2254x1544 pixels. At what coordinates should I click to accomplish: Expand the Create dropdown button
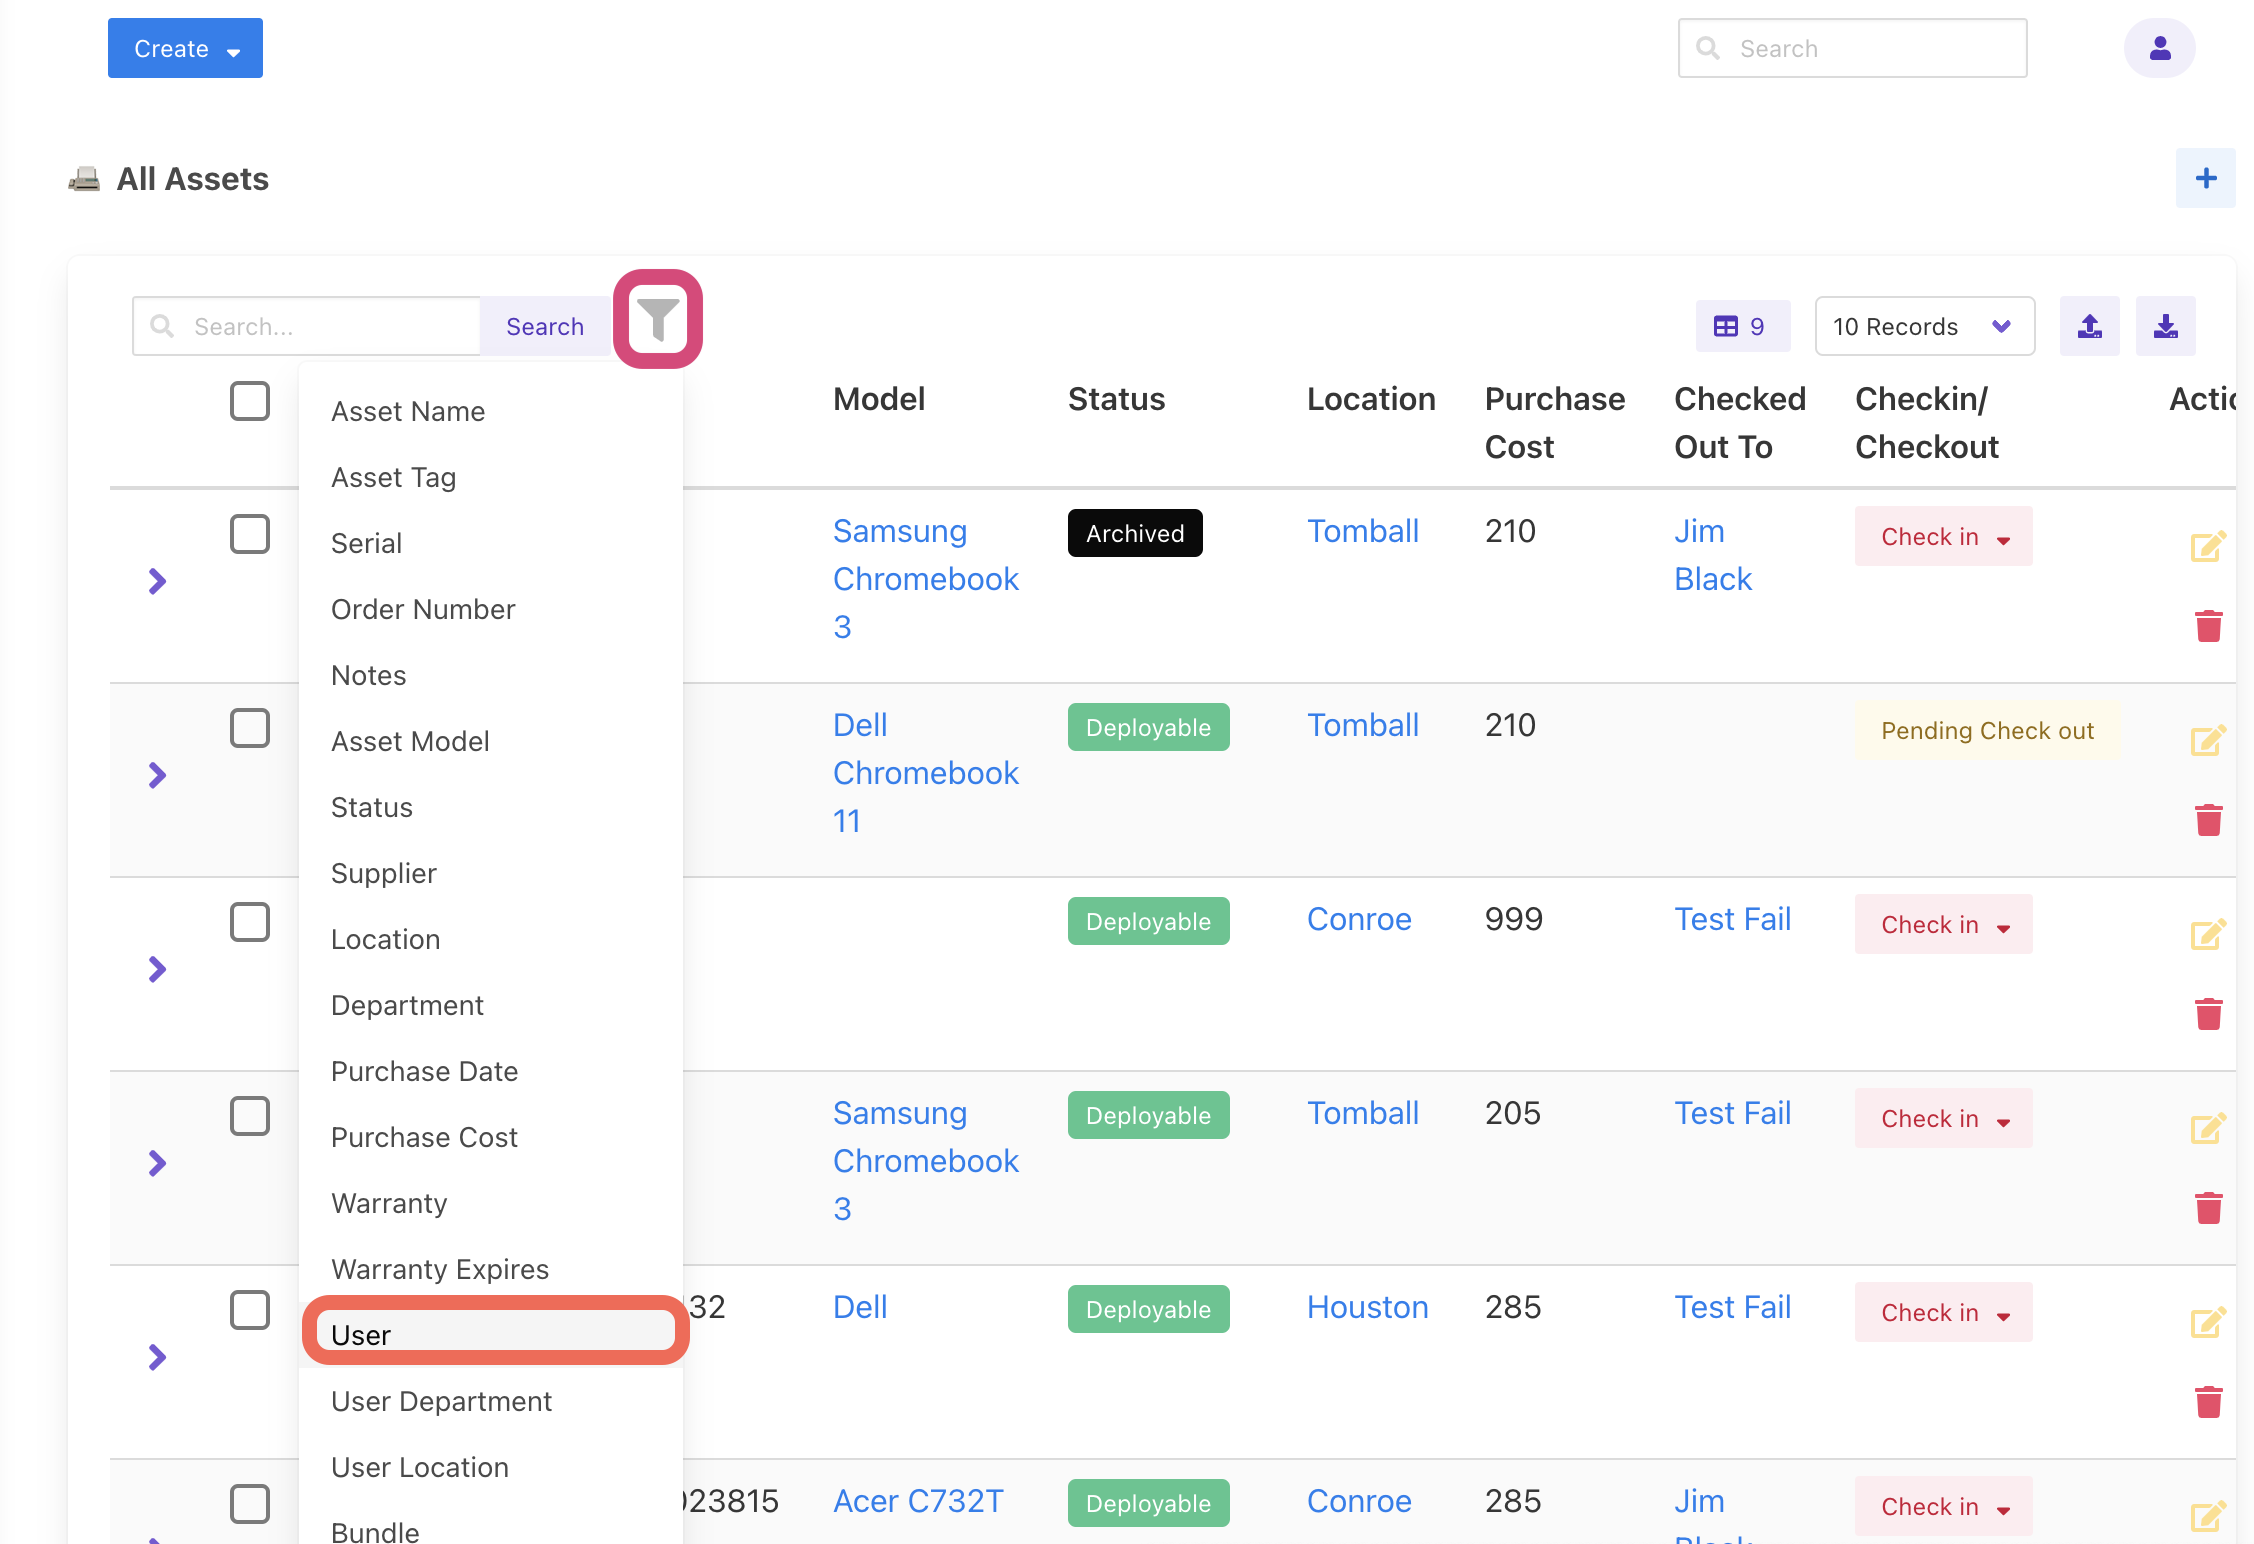coord(185,48)
